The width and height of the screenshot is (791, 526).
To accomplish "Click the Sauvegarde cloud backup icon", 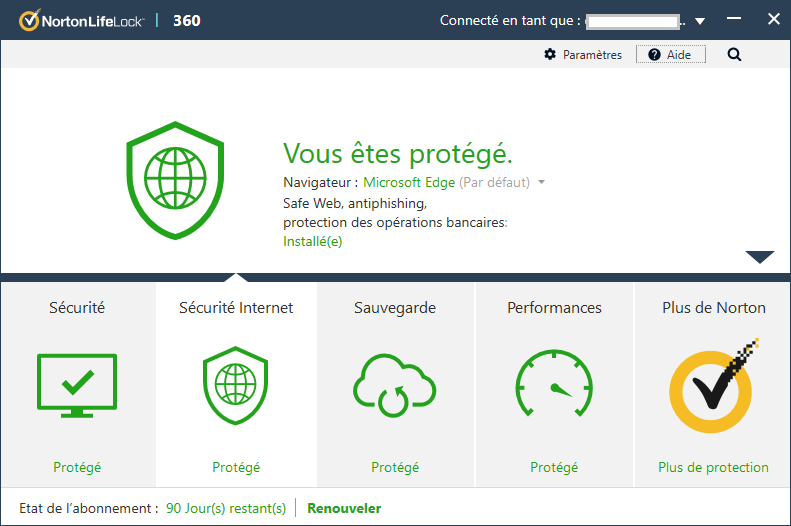I will tap(394, 386).
